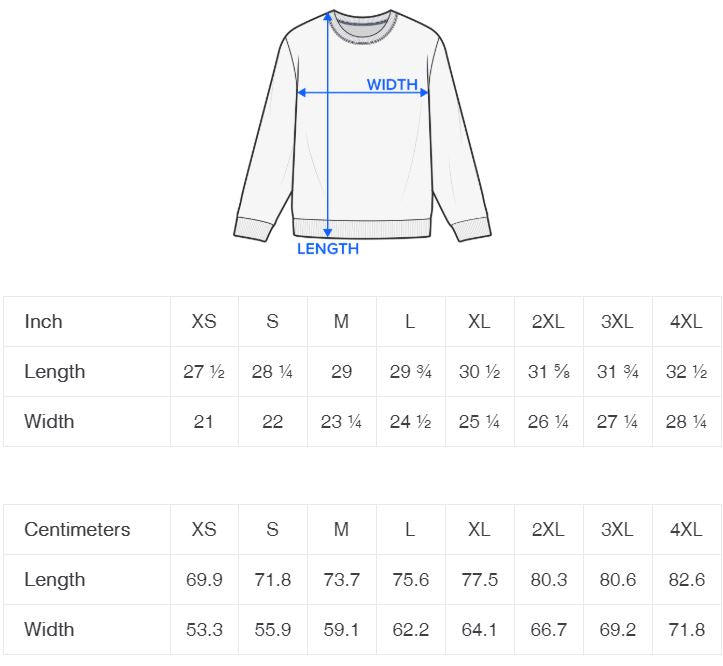Viewport: 723px width, 666px height.
Task: Select the 31 ⅝ length cell
Action: coord(548,372)
